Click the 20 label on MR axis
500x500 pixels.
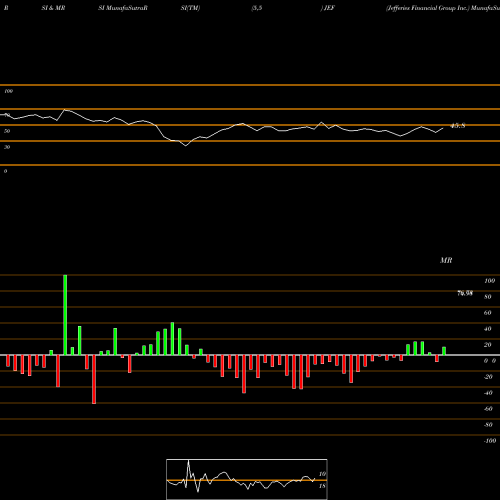coord(488,345)
